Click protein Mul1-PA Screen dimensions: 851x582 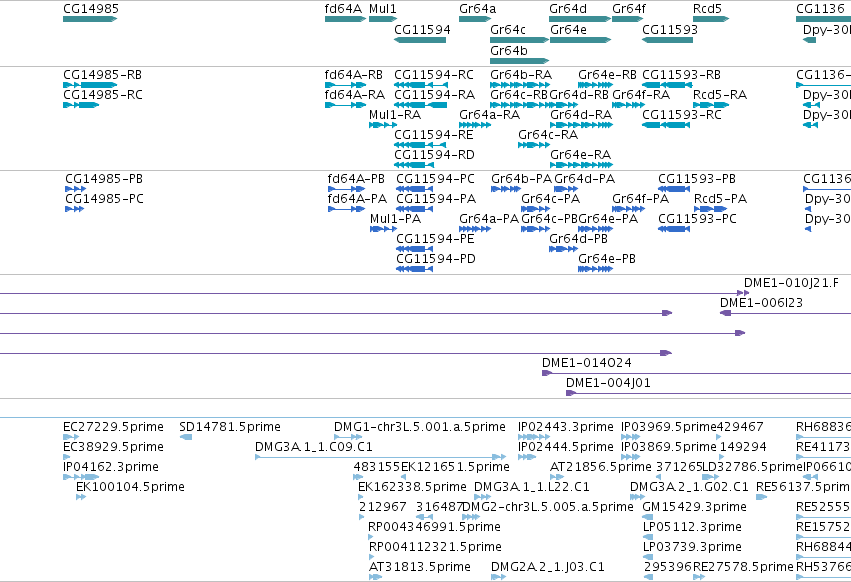click(x=383, y=229)
